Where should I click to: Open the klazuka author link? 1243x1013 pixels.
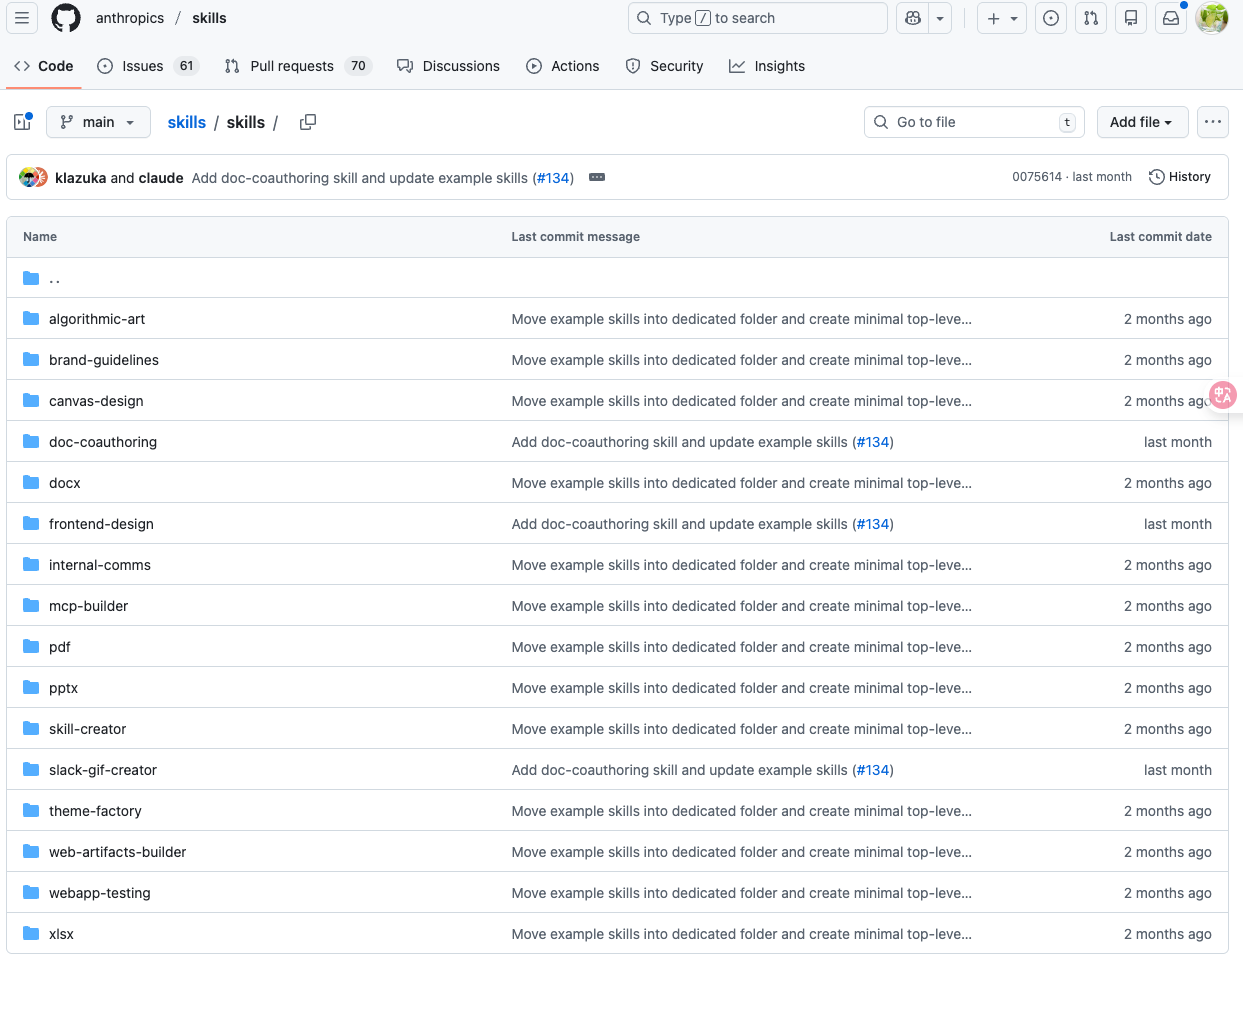pyautogui.click(x=80, y=178)
